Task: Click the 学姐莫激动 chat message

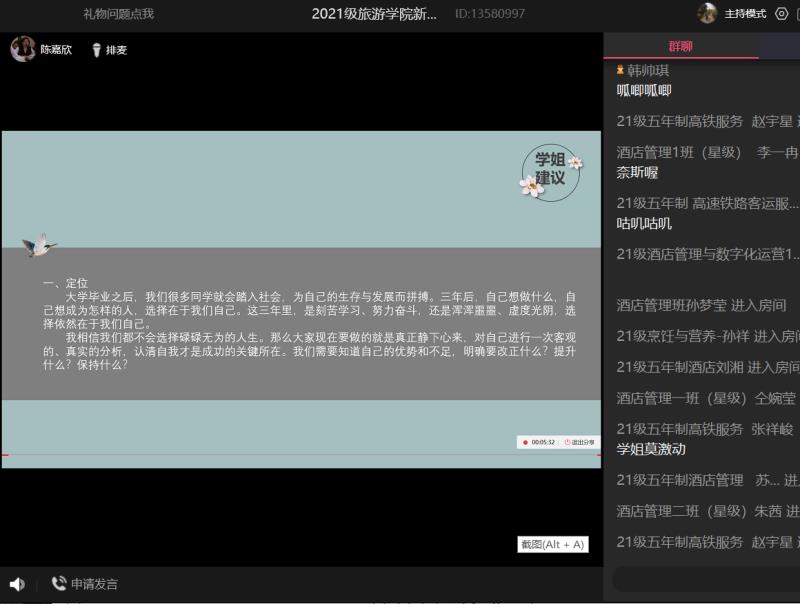Action: 651,449
